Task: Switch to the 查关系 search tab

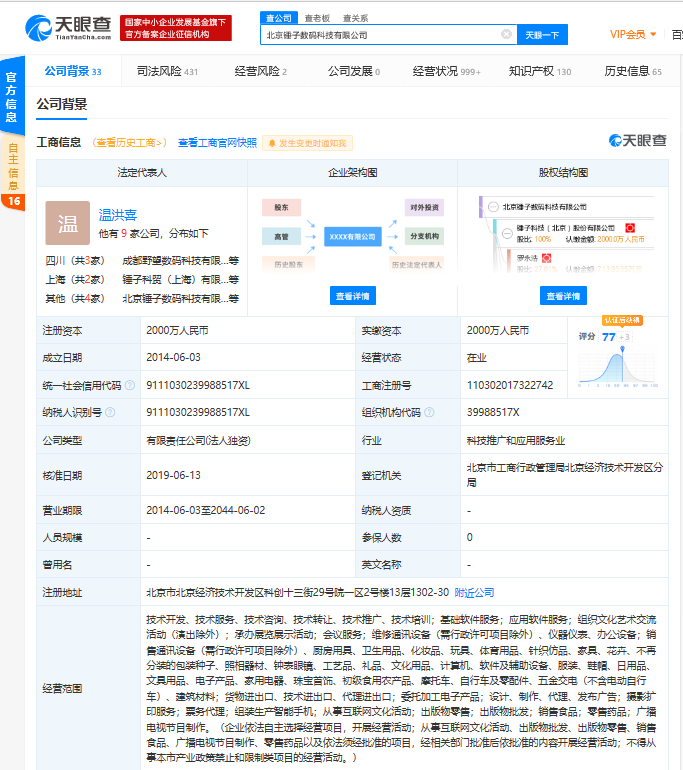Action: coord(355,18)
